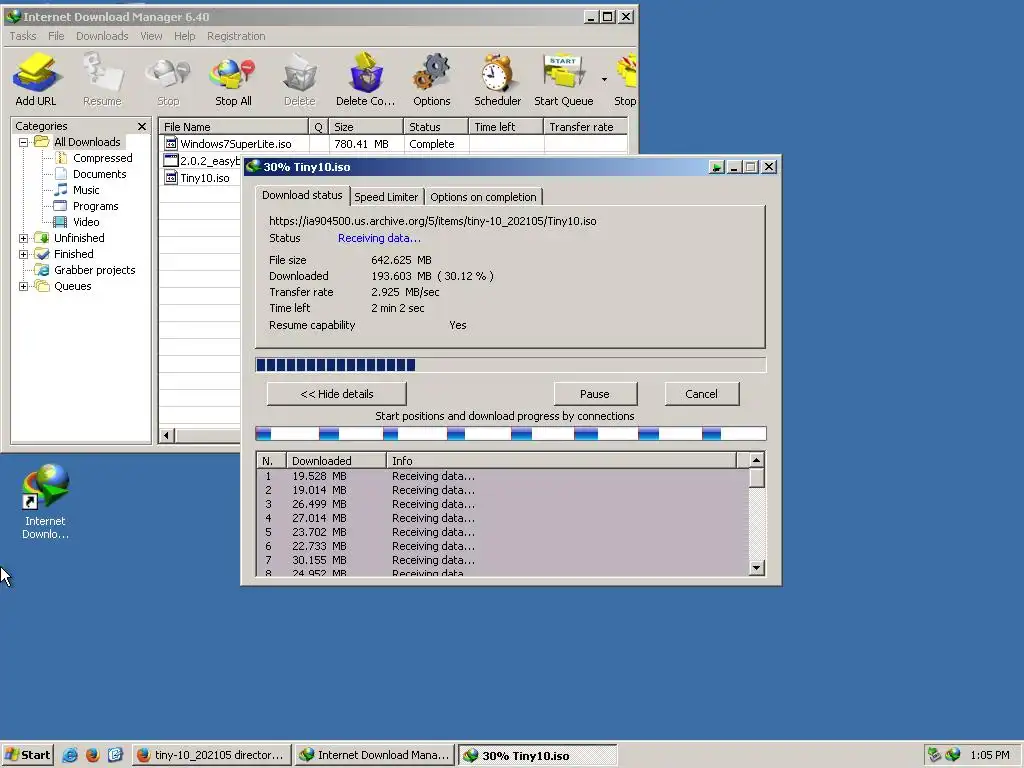Switch to Options on completion tab
Image resolution: width=1024 pixels, height=768 pixels.
point(483,197)
